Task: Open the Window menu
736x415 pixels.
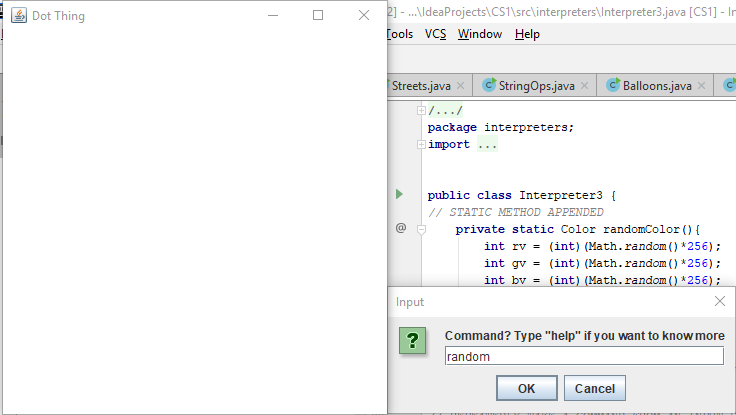Action: point(480,34)
